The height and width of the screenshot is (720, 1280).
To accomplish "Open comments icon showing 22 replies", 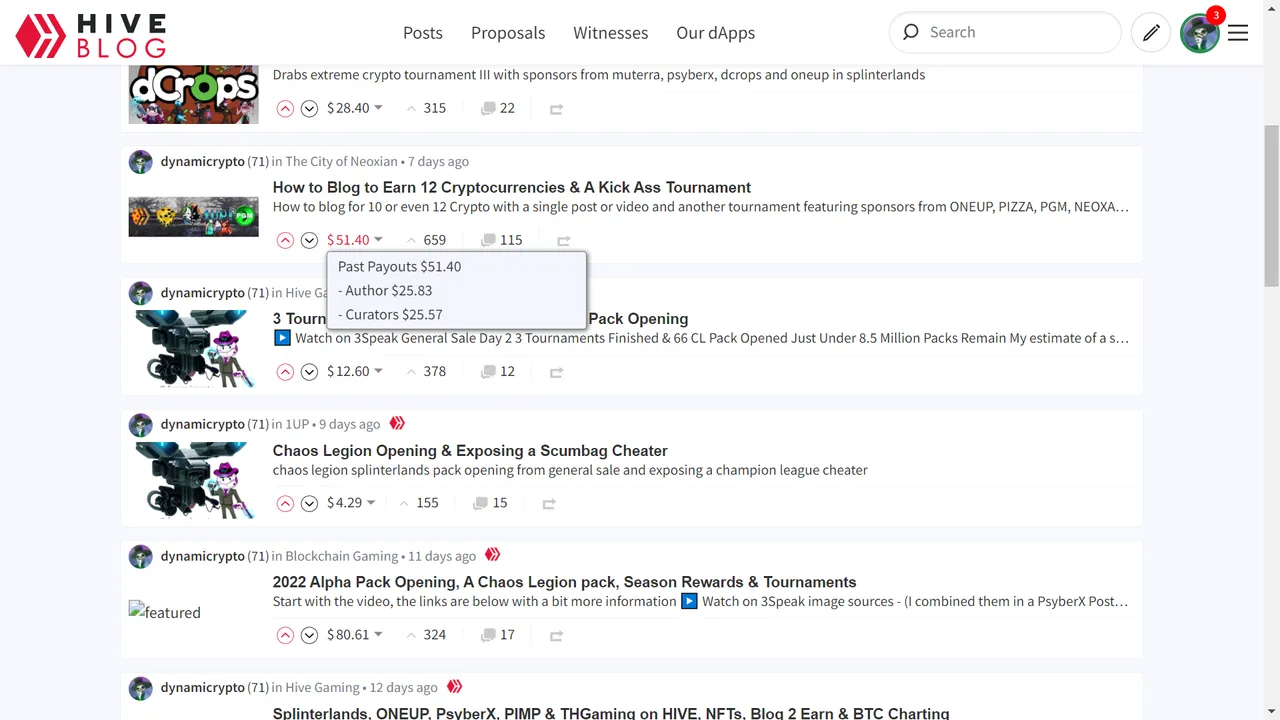I will click(488, 108).
